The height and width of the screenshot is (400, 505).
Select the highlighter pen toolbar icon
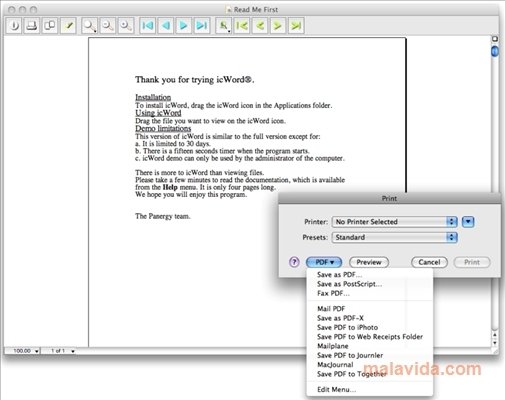click(x=69, y=25)
